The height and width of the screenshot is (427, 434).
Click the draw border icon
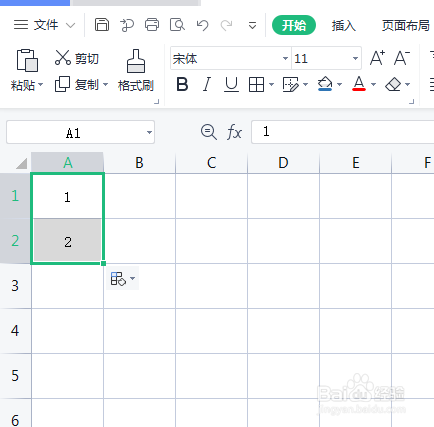[x=291, y=85]
